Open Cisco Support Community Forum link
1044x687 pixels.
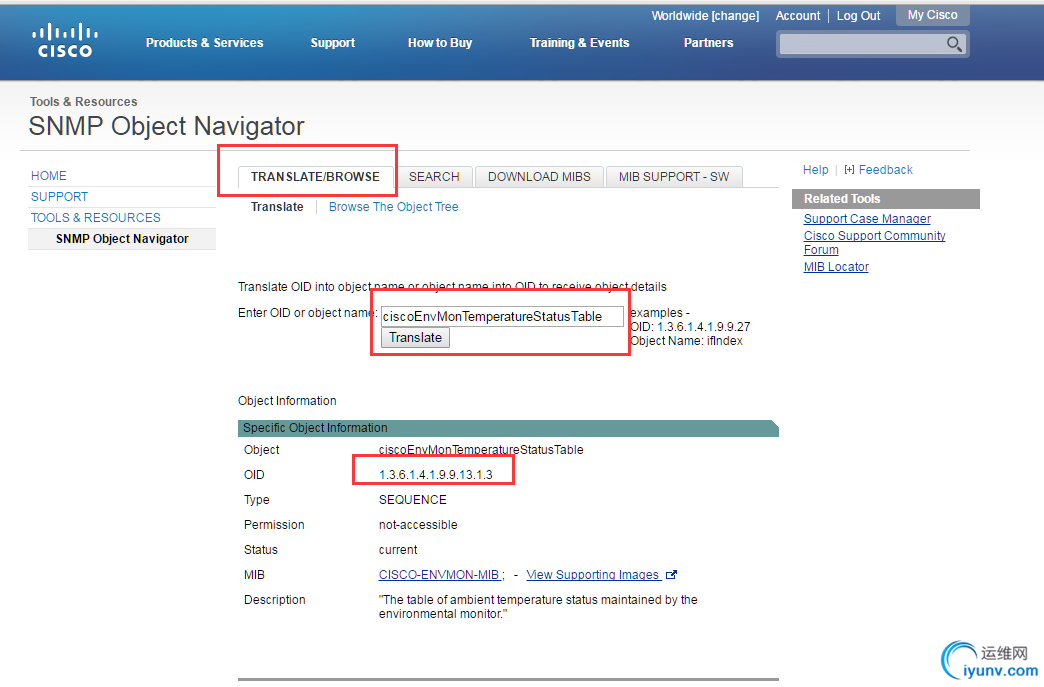click(x=874, y=242)
